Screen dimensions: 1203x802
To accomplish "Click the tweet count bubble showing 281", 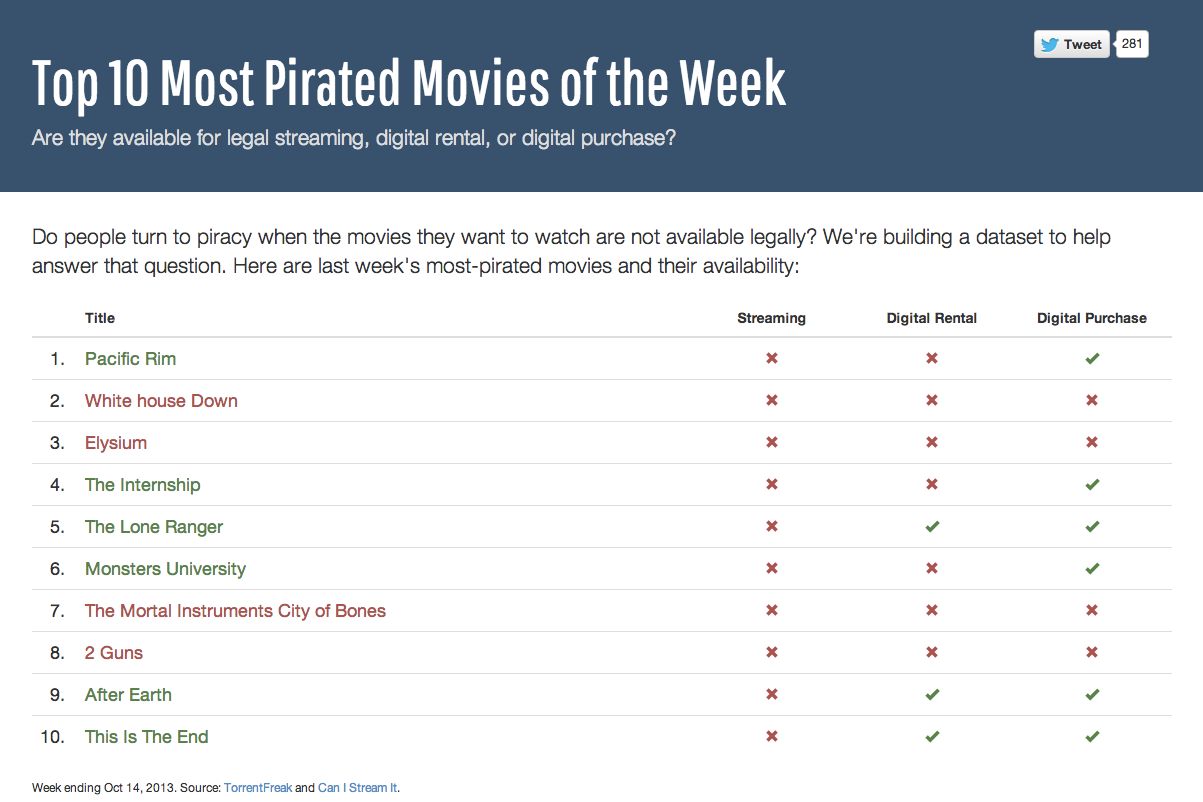I will [1132, 44].
